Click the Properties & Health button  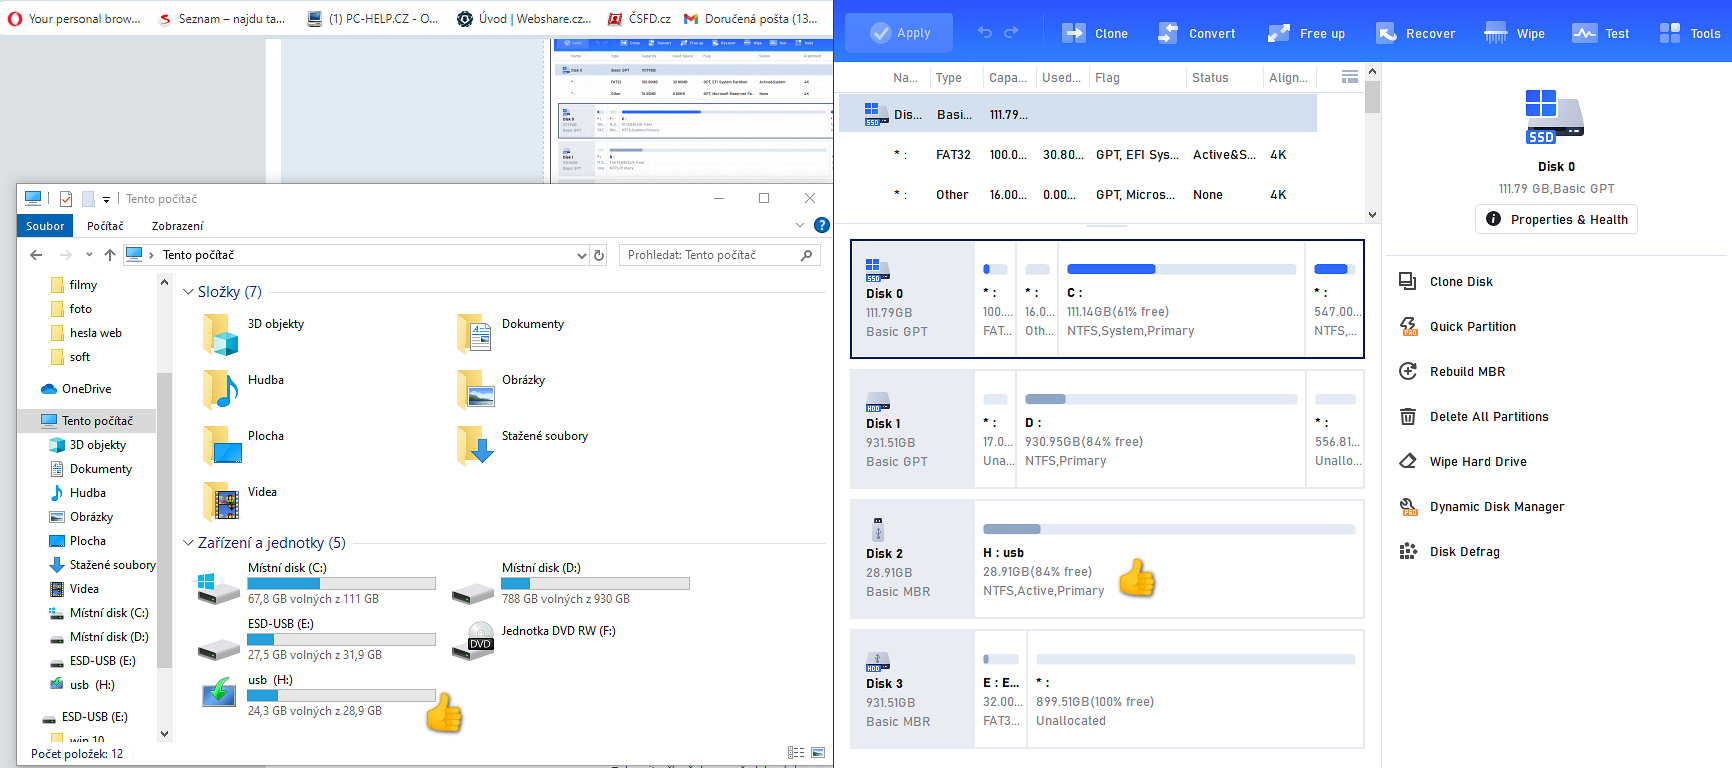[1556, 219]
